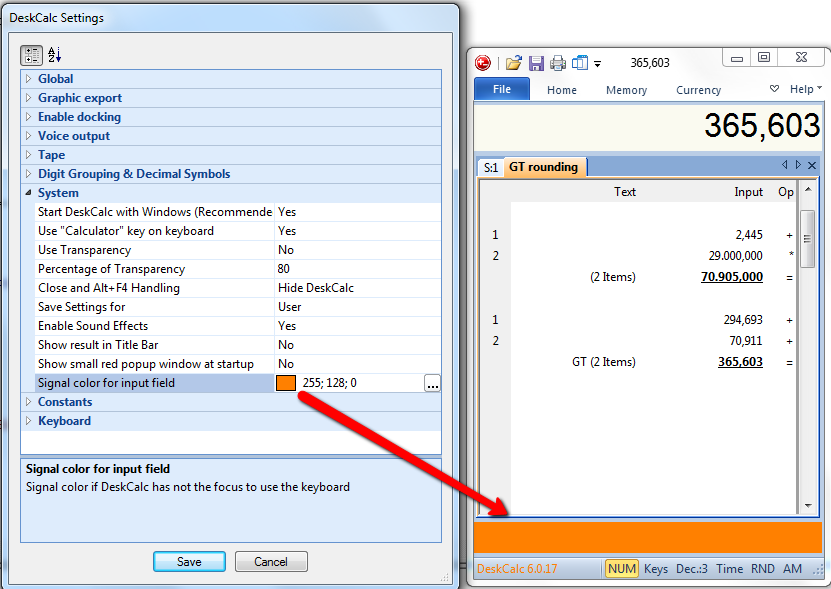Click the Input column header in tape
The image size is (831, 589).
748,192
